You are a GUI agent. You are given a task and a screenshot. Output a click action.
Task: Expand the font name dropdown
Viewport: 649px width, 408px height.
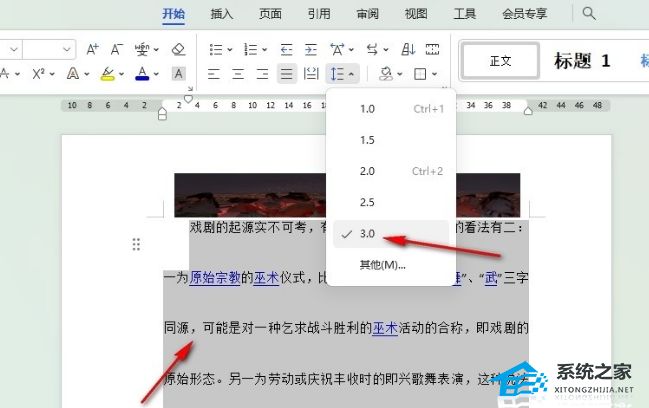[x=14, y=50]
